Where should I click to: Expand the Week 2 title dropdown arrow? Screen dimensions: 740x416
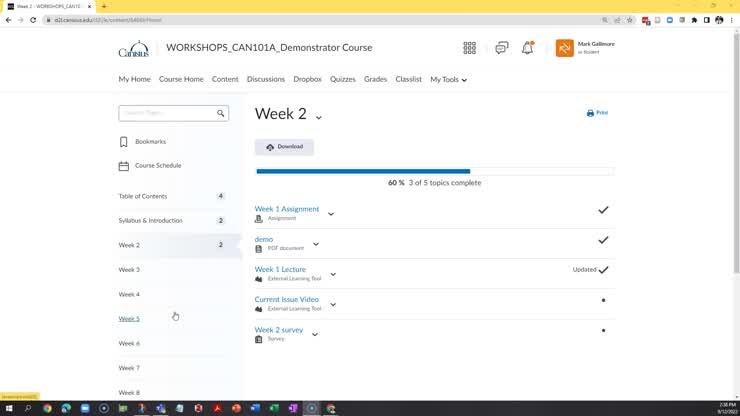point(319,117)
